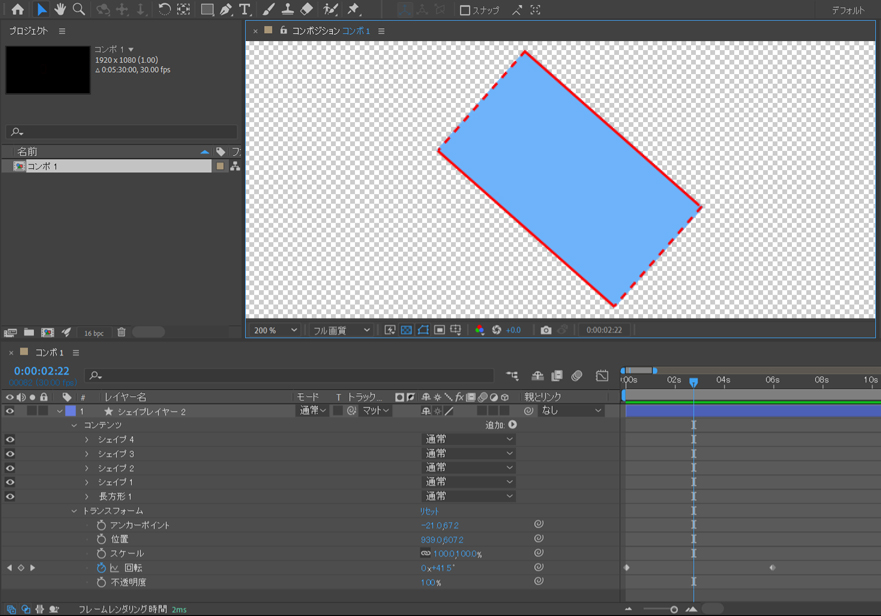Click the 追加 add contents button
This screenshot has height=616, width=881.
513,425
